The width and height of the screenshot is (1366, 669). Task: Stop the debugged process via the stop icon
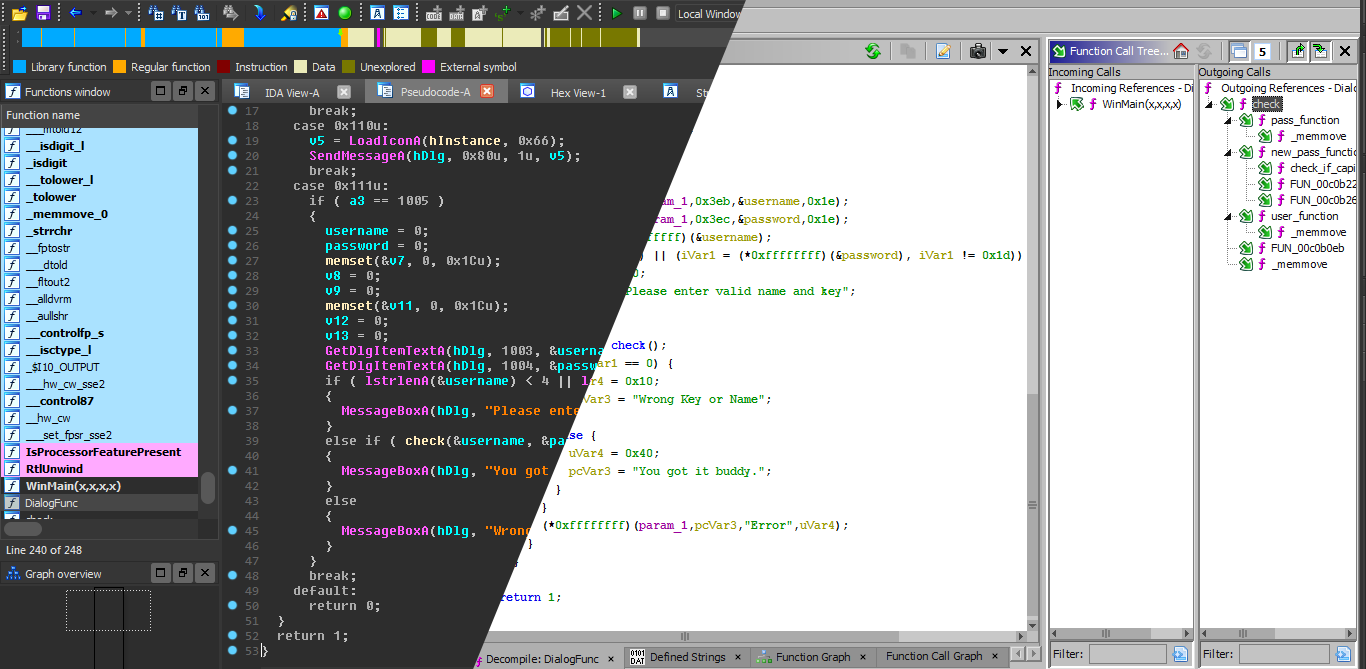(x=662, y=13)
